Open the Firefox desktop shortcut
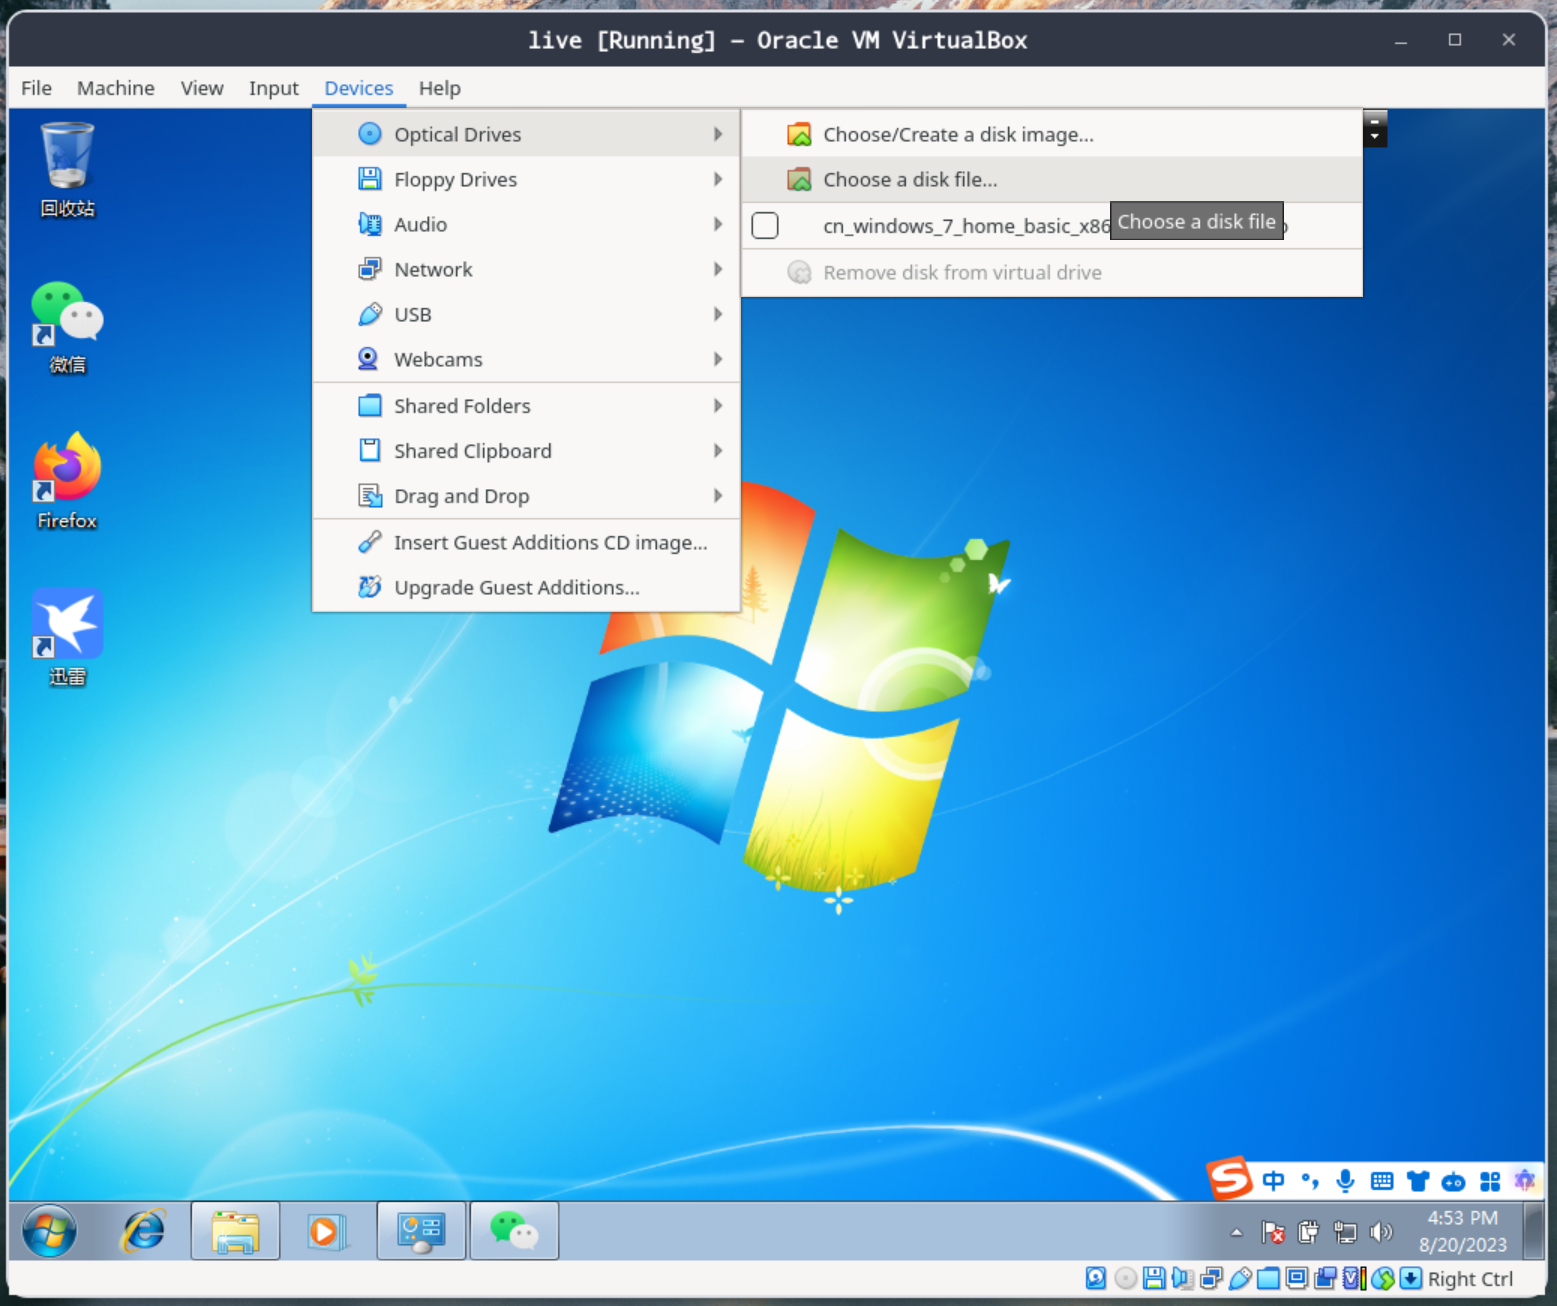 [x=67, y=481]
